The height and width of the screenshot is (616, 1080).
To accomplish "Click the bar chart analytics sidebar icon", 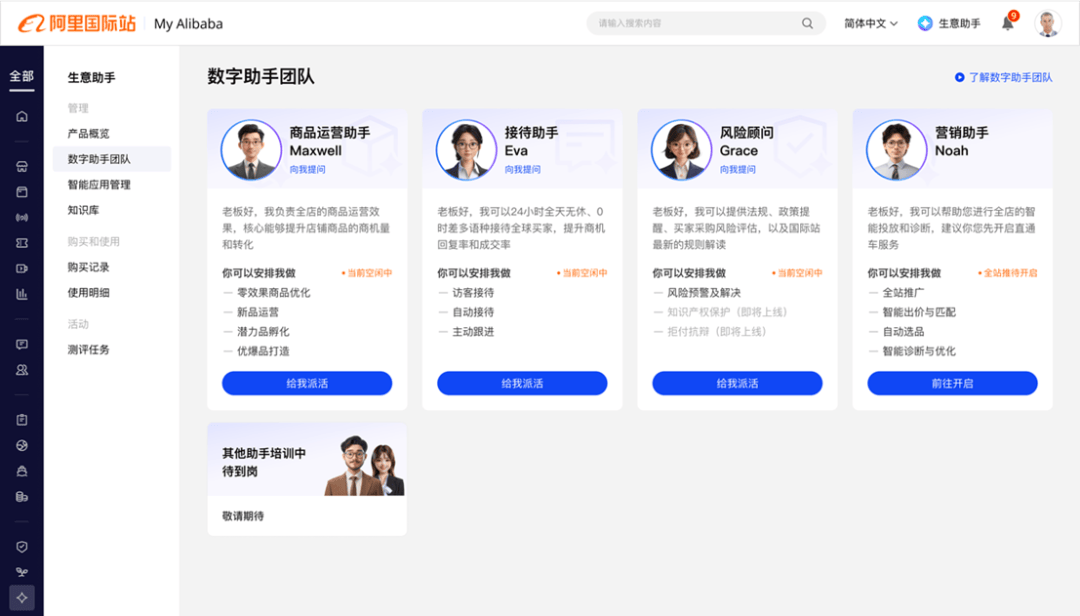I will point(22,294).
